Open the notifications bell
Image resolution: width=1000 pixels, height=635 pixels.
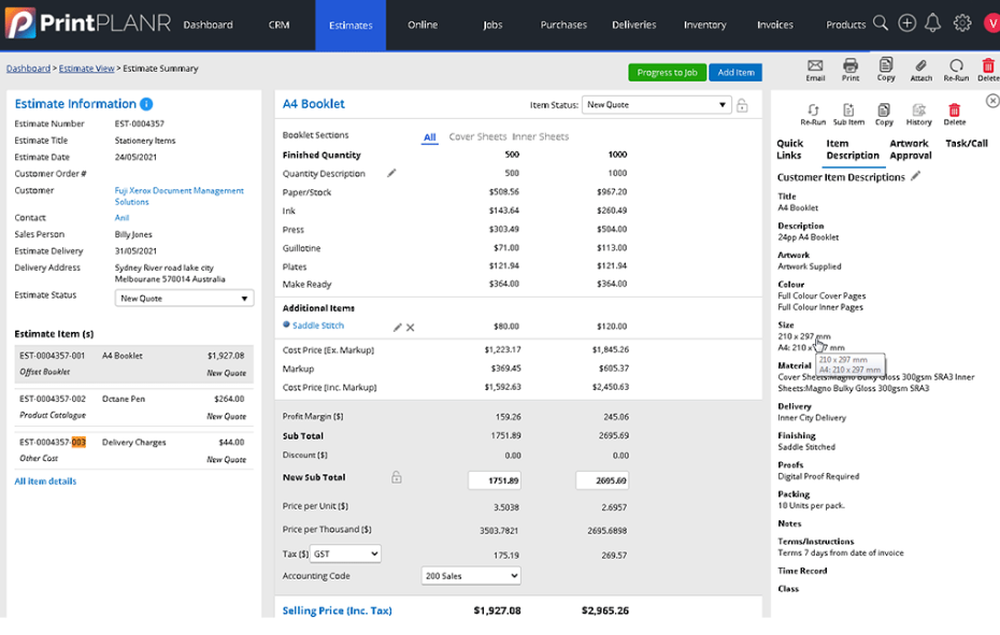tap(932, 22)
